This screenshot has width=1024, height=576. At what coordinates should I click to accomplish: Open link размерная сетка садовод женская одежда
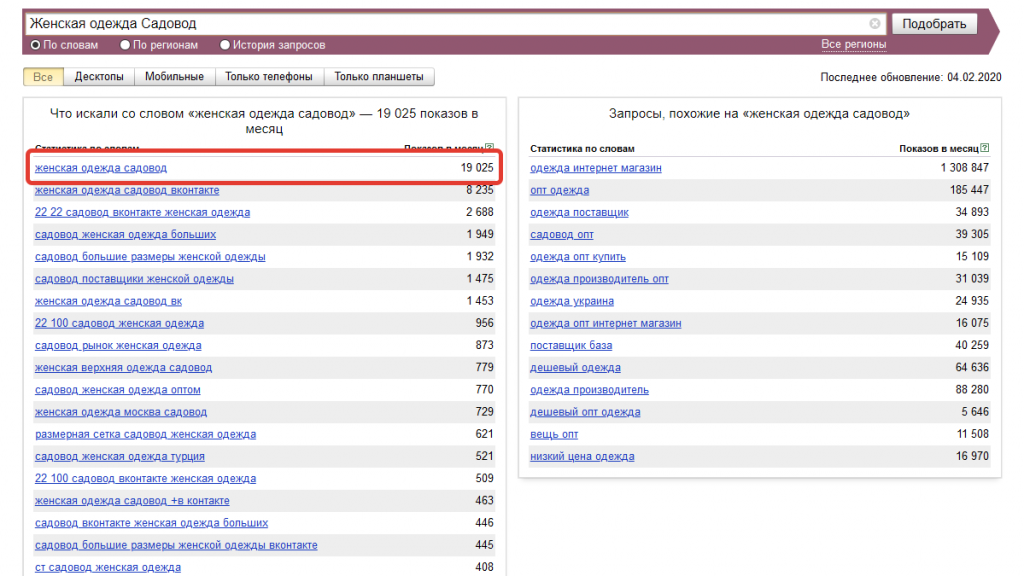coord(145,434)
